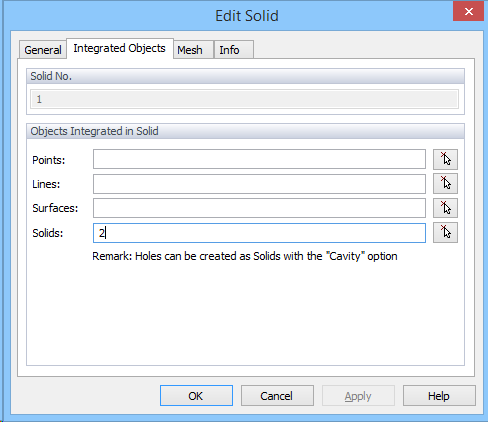Switch to the General tab

pos(43,50)
